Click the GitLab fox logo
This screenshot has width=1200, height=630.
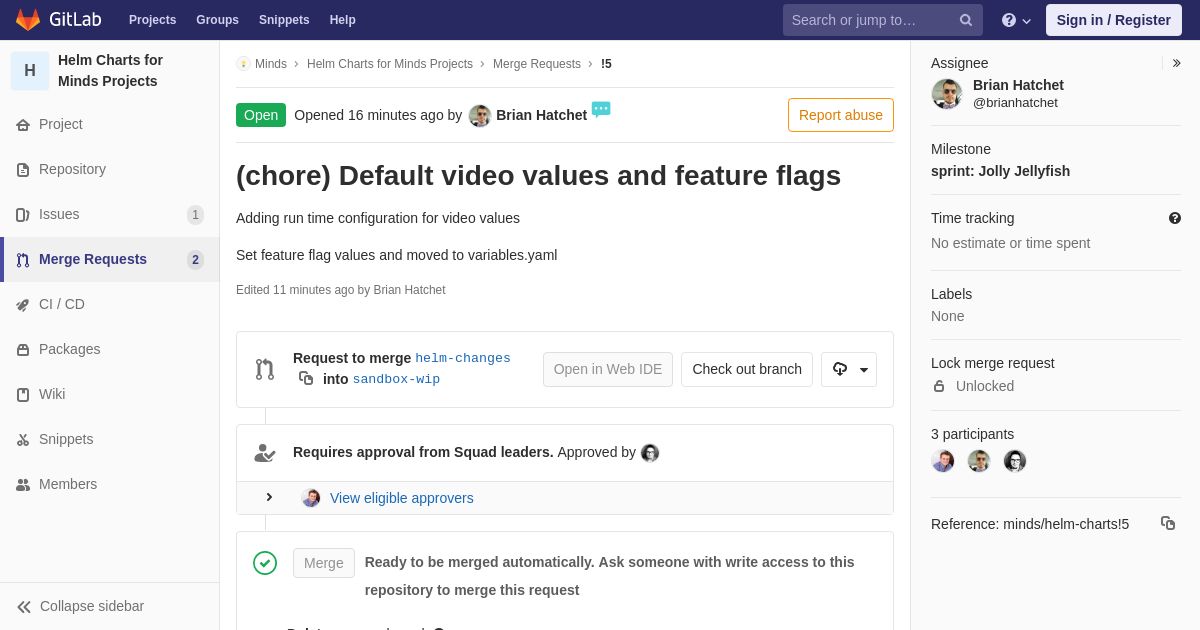(28, 20)
